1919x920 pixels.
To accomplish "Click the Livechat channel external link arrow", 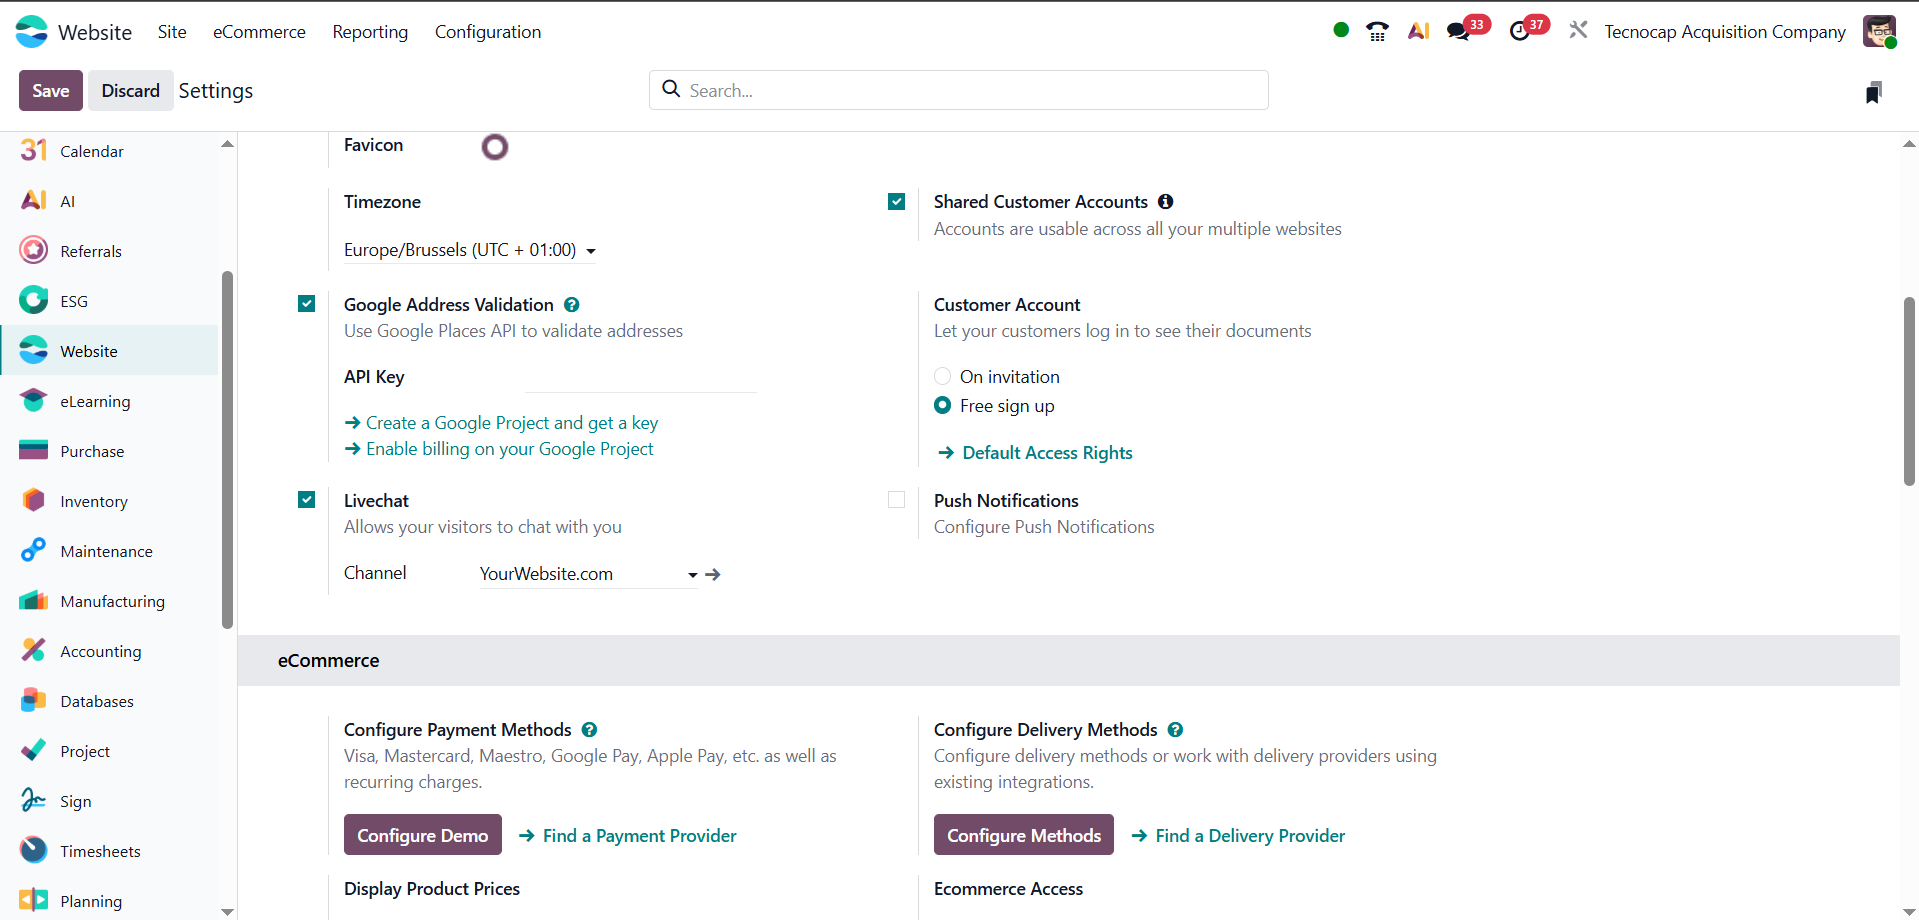I will (713, 574).
